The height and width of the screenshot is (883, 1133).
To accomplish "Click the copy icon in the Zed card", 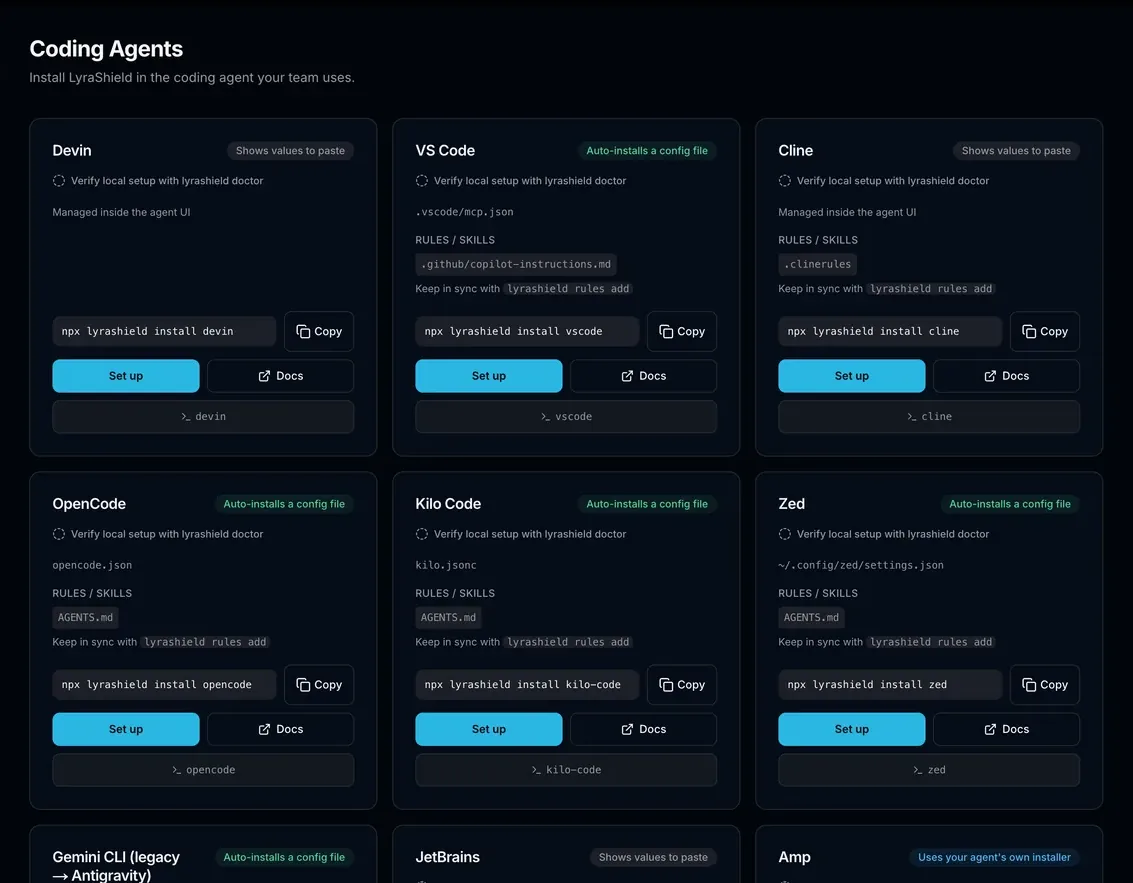I will pos(1029,684).
